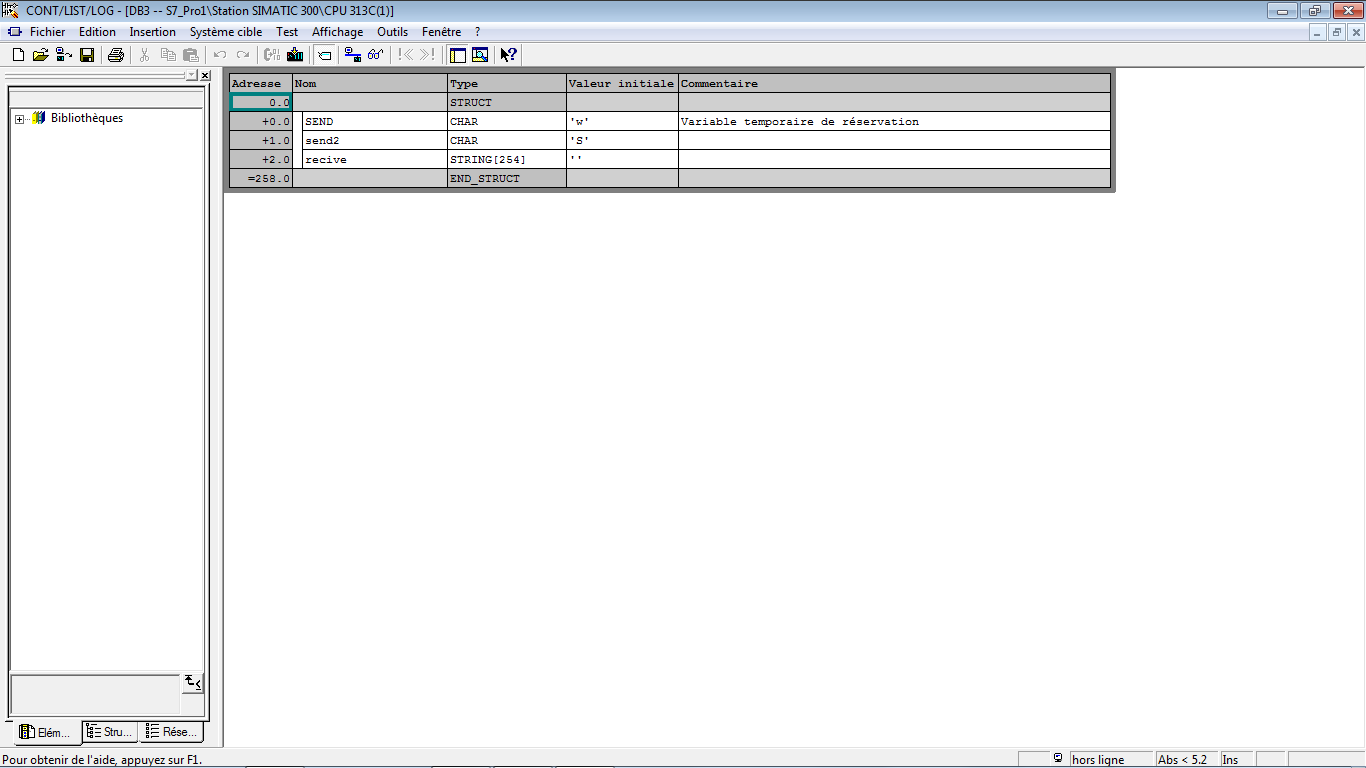Print using the printer toolbar icon
Image resolution: width=1366 pixels, height=768 pixels.
pyautogui.click(x=116, y=55)
